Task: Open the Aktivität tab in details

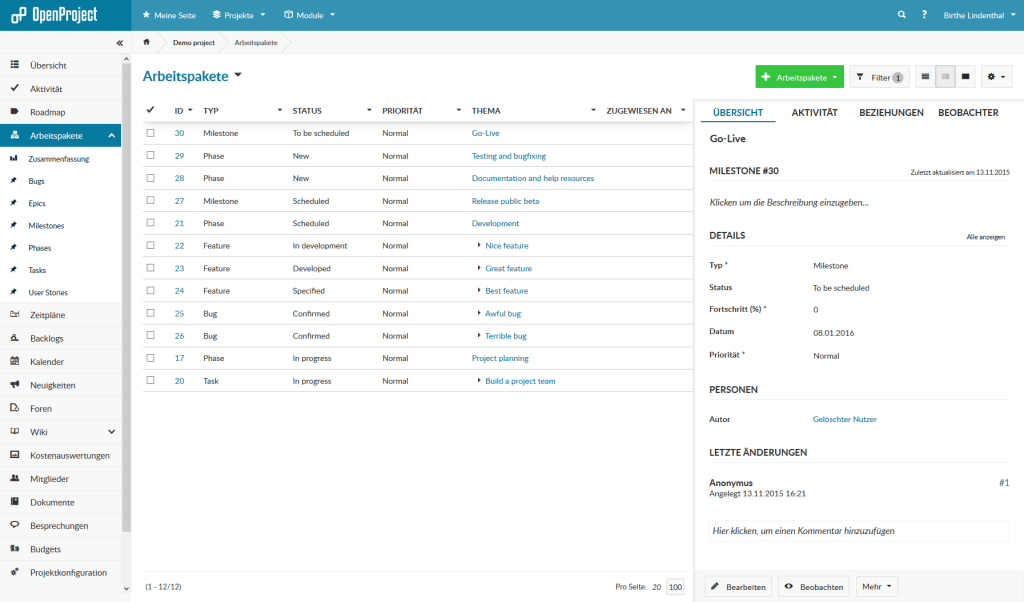Action: (x=814, y=113)
